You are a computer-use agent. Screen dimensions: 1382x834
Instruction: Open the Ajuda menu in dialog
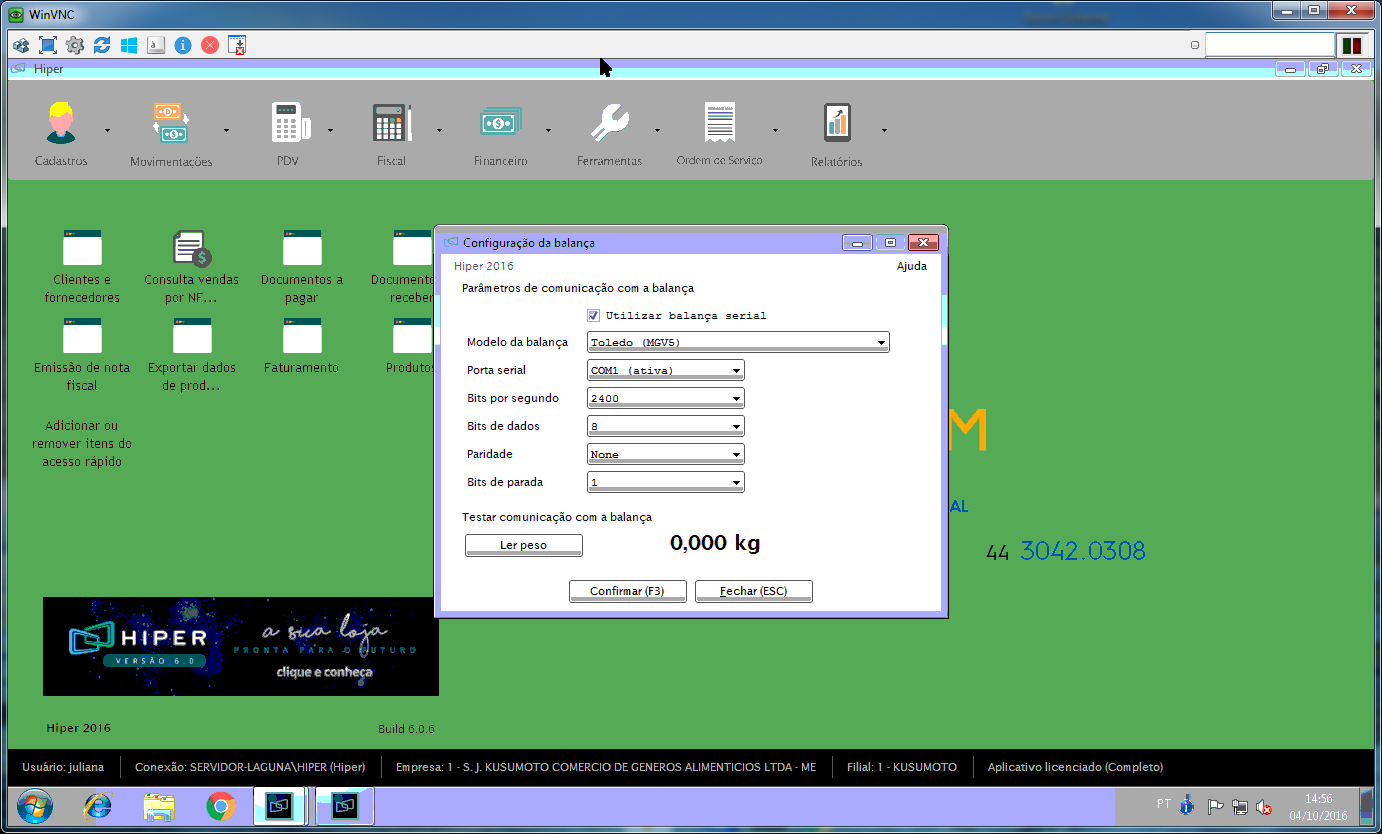[x=911, y=266]
